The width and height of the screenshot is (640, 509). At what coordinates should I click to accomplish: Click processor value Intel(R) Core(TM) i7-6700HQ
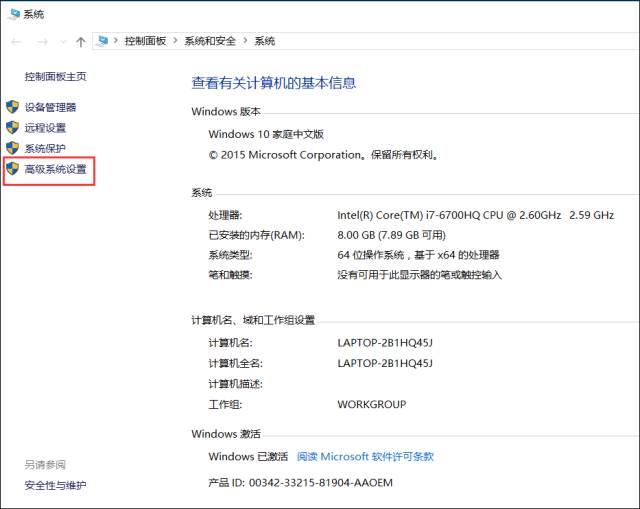coord(476,215)
